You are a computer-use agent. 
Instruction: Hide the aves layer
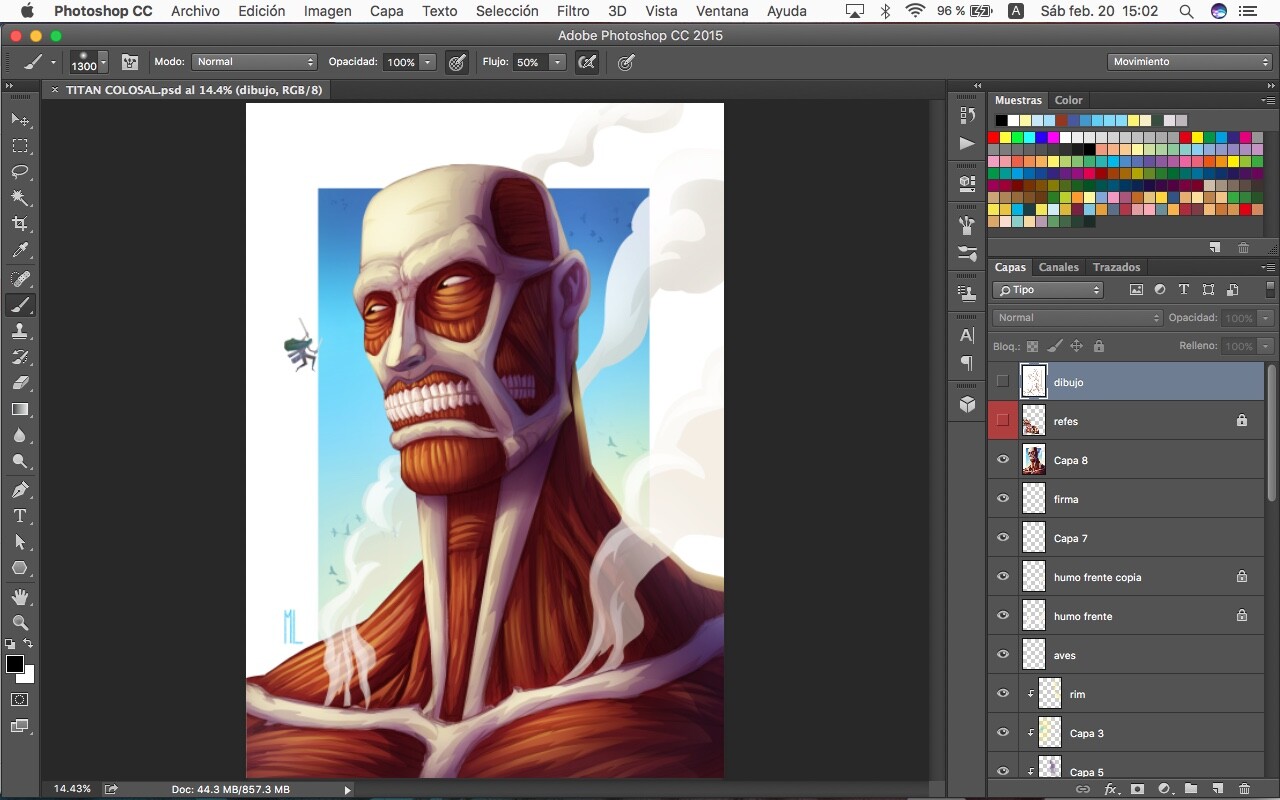click(1003, 655)
